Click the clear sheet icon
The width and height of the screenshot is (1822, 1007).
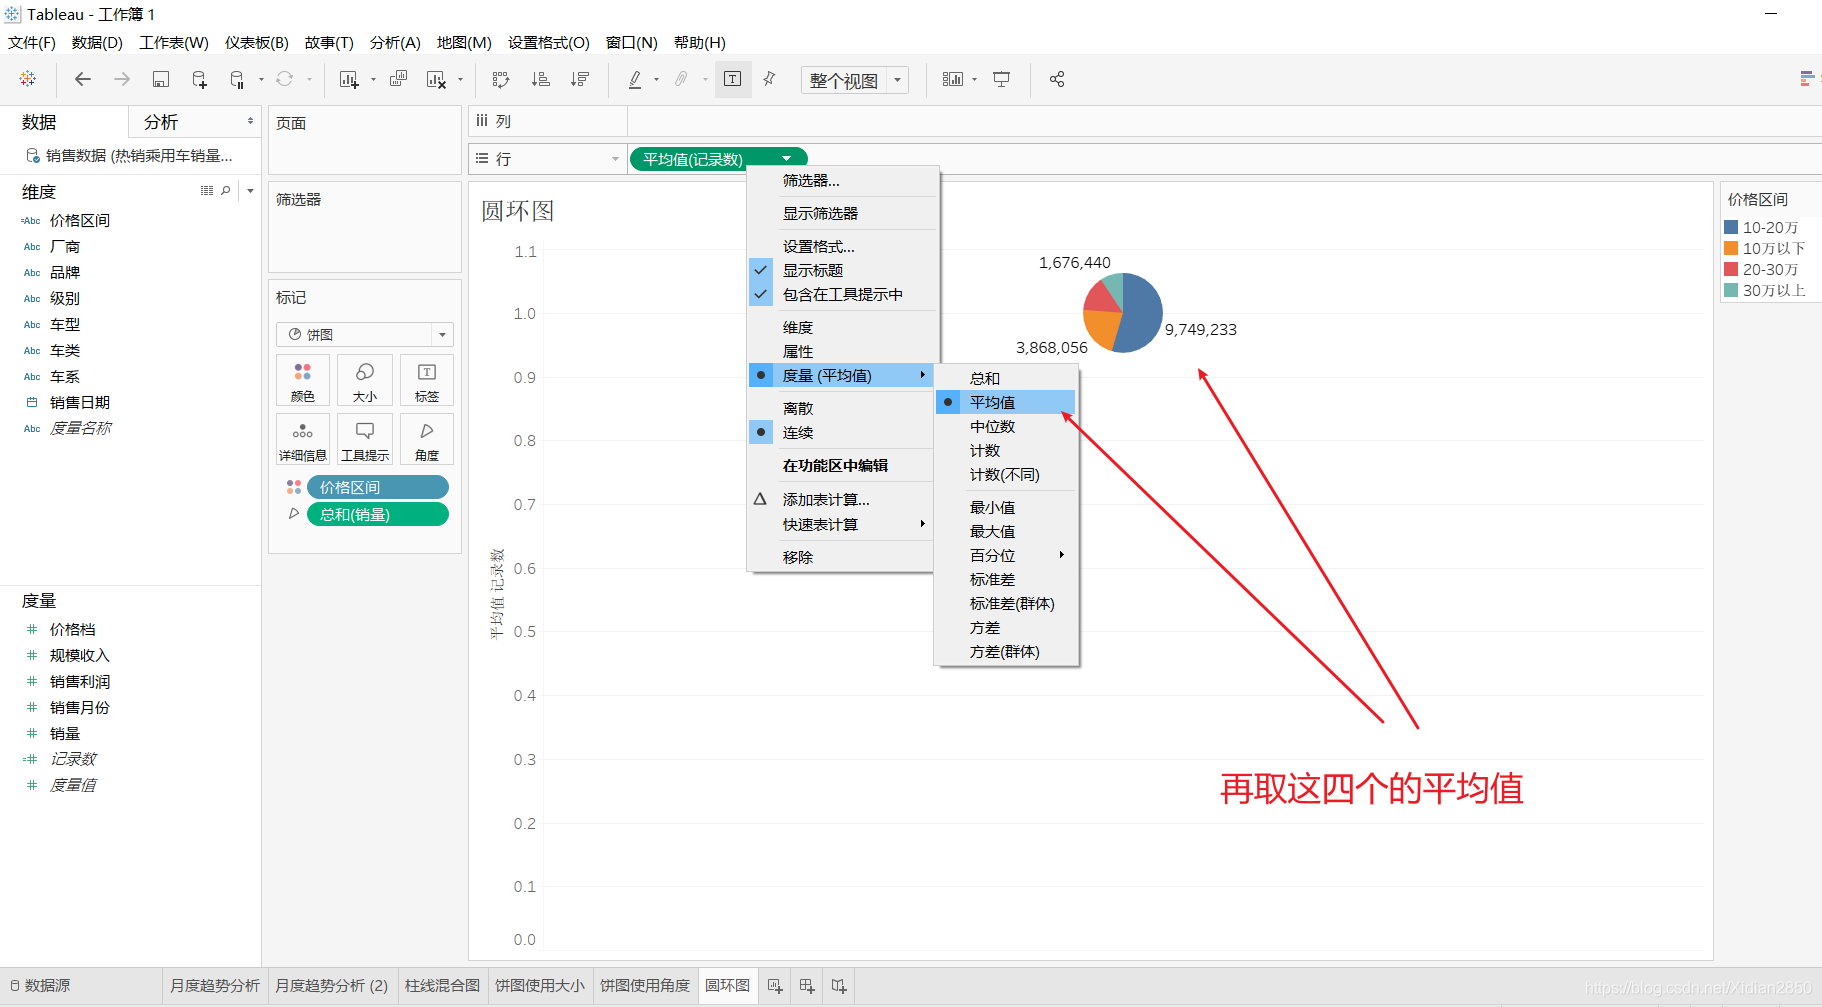tap(436, 79)
